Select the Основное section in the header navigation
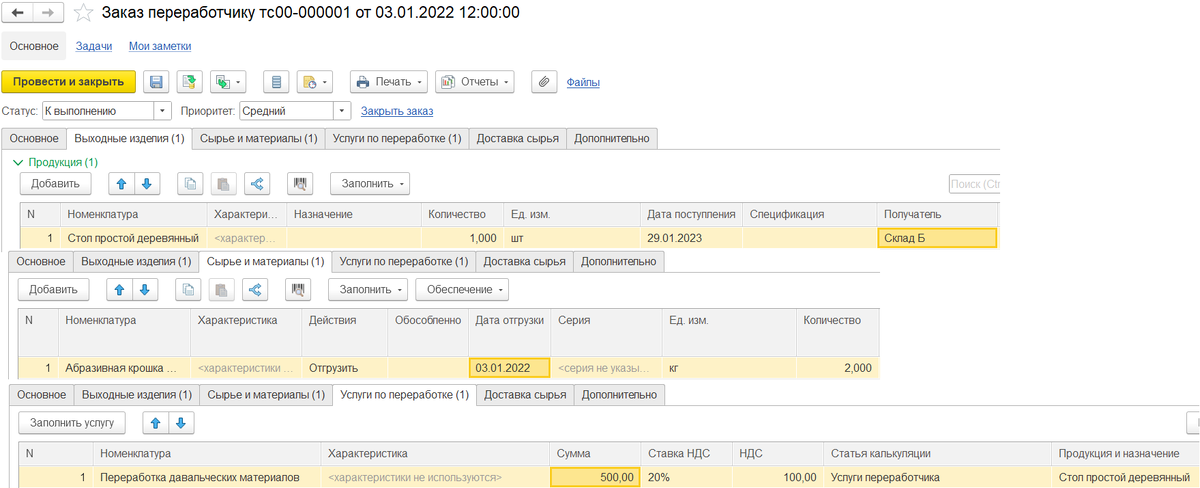 coord(34,46)
